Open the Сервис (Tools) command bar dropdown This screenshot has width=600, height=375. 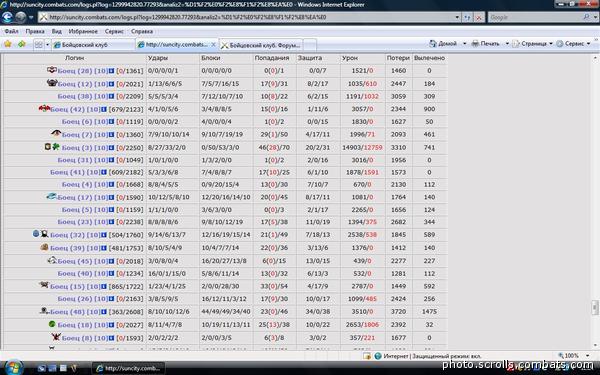pos(574,44)
